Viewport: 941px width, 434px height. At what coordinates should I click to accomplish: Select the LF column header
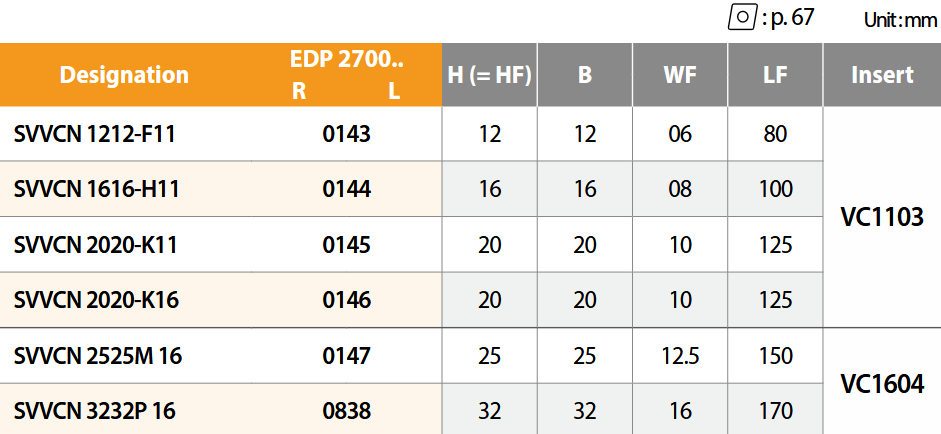(775, 75)
